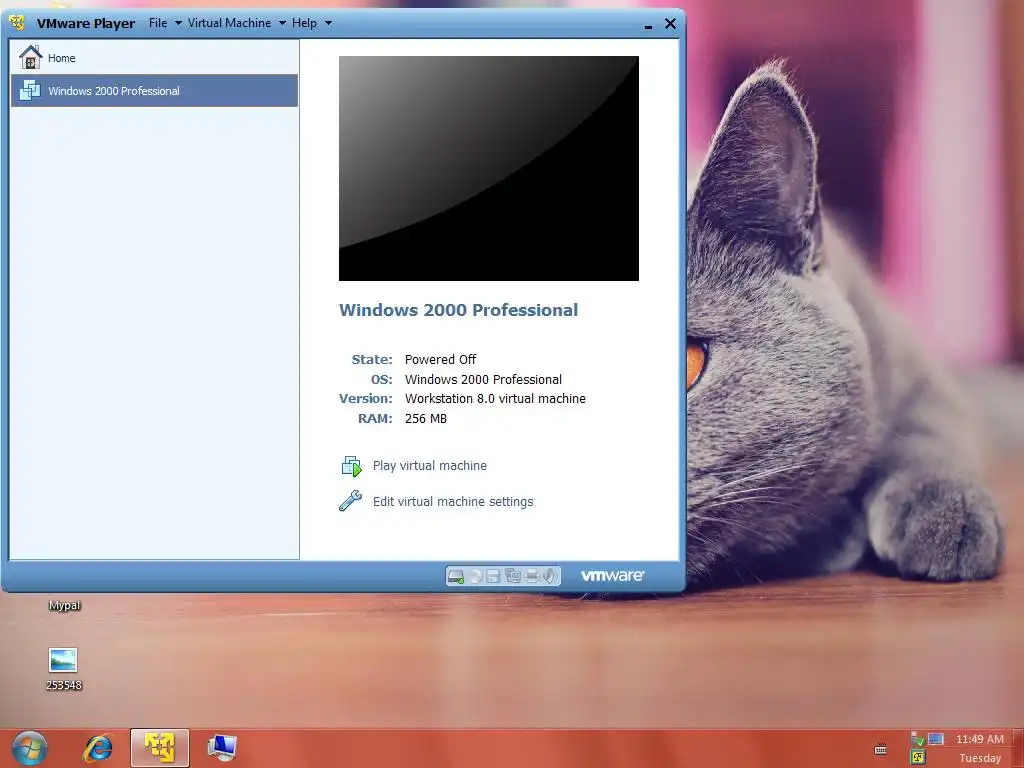
Task: Click the sound card device status icon
Action: click(x=550, y=575)
